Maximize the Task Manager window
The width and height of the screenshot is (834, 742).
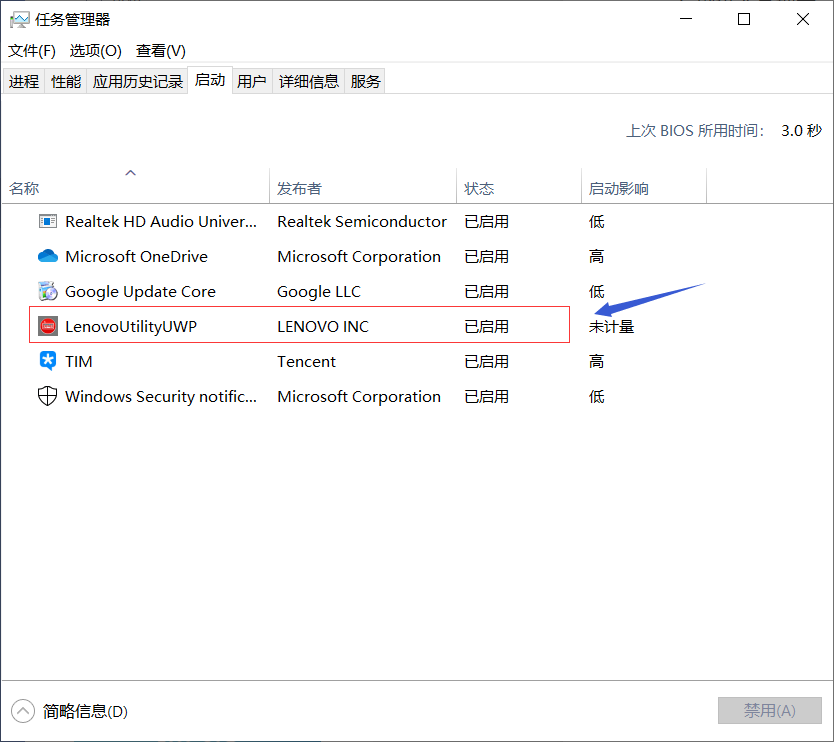(x=744, y=19)
